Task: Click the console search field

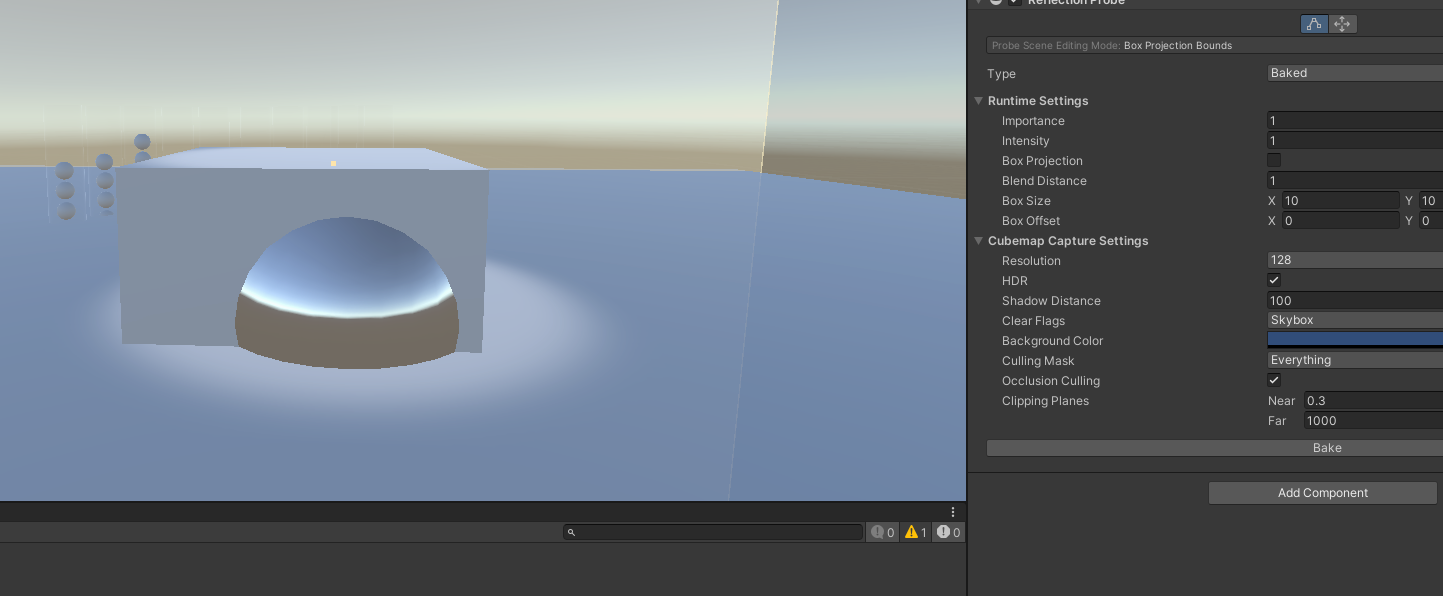Action: pyautogui.click(x=712, y=532)
